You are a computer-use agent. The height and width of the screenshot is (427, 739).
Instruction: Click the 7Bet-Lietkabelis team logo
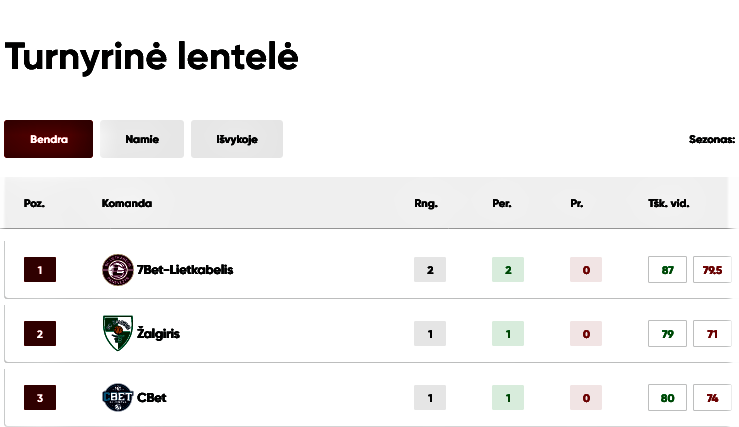click(x=118, y=270)
